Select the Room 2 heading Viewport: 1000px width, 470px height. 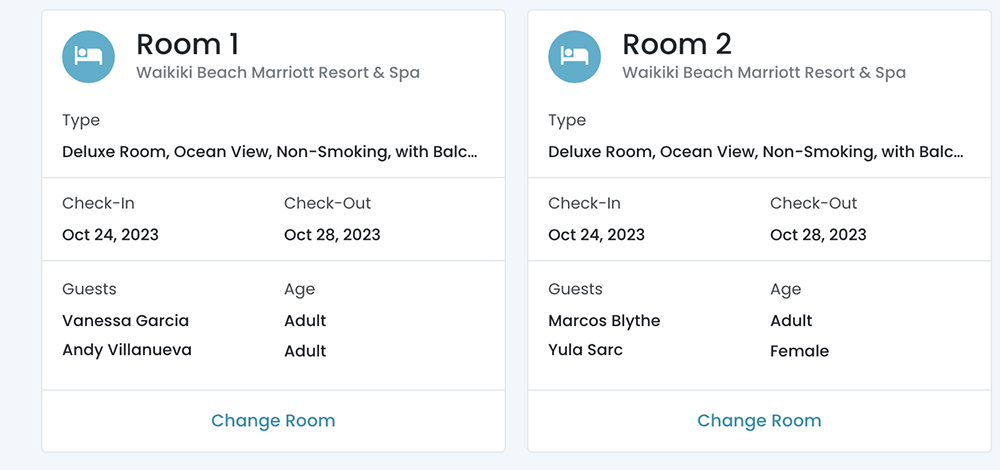pos(677,44)
